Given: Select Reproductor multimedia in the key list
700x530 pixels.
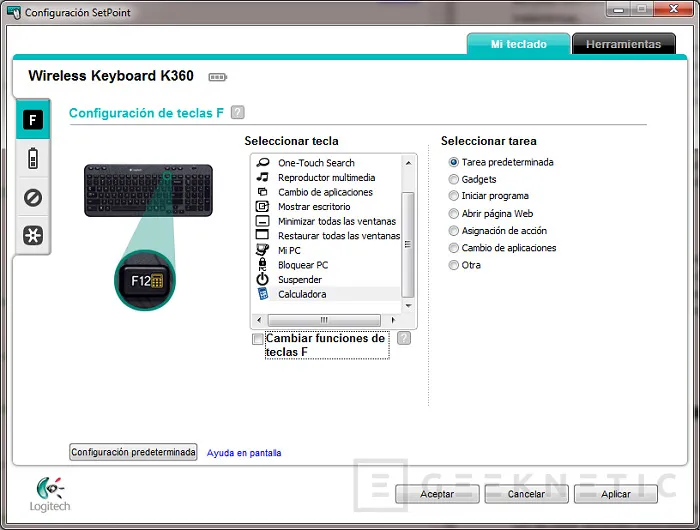Looking at the screenshot, I should click(327, 177).
